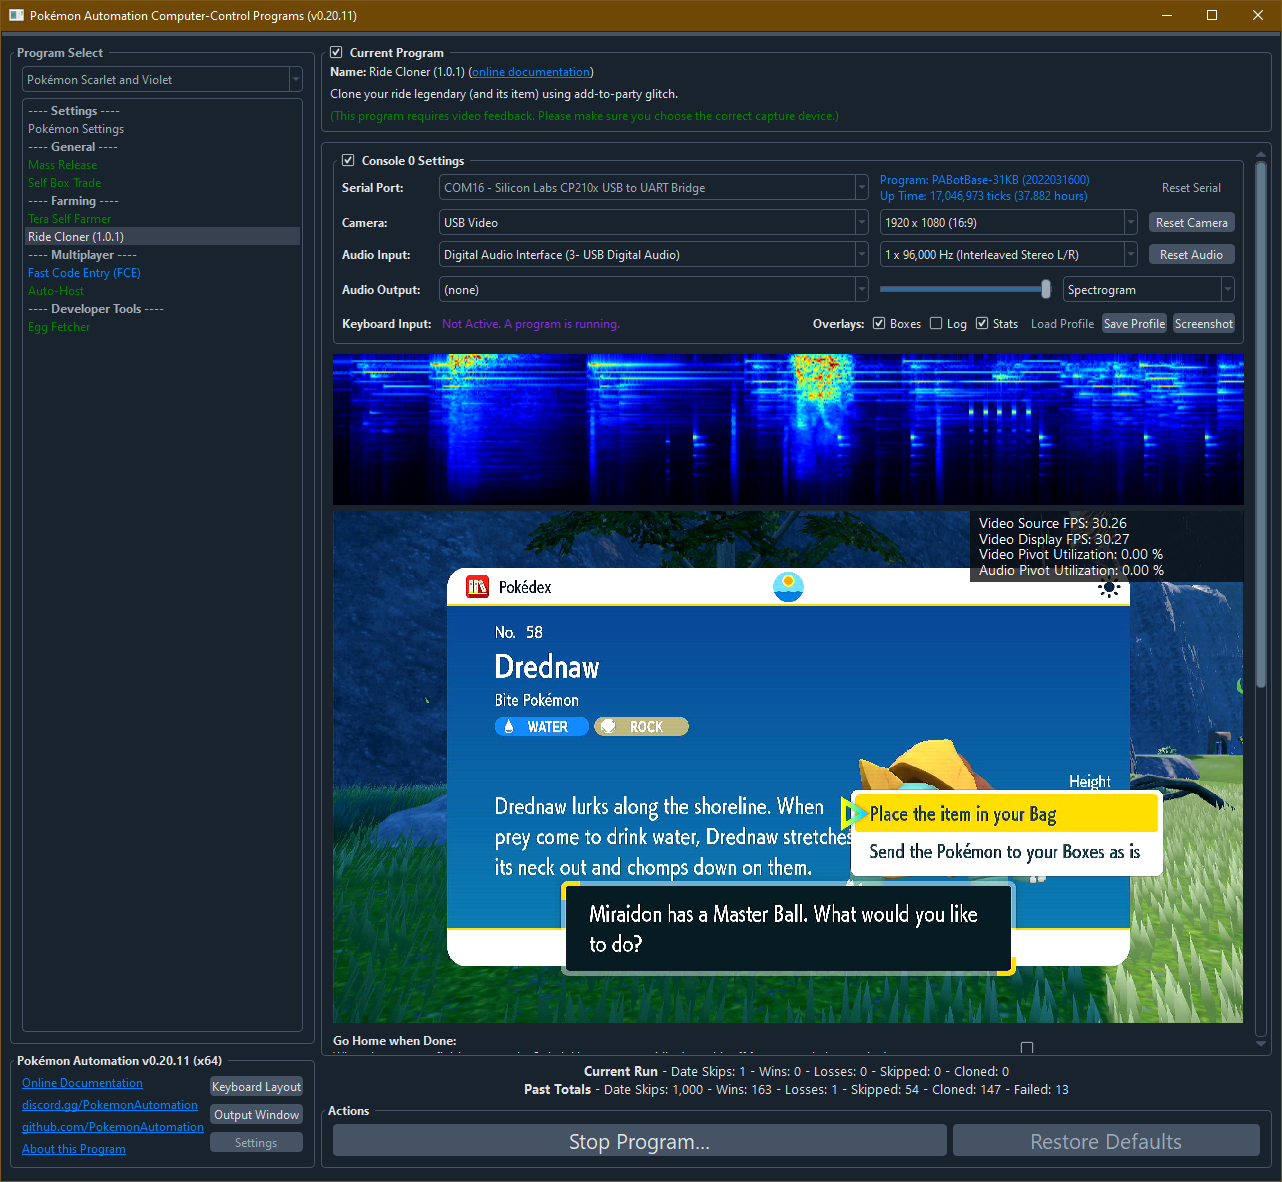Toggle the Boxes overlay checkbox

click(x=879, y=323)
